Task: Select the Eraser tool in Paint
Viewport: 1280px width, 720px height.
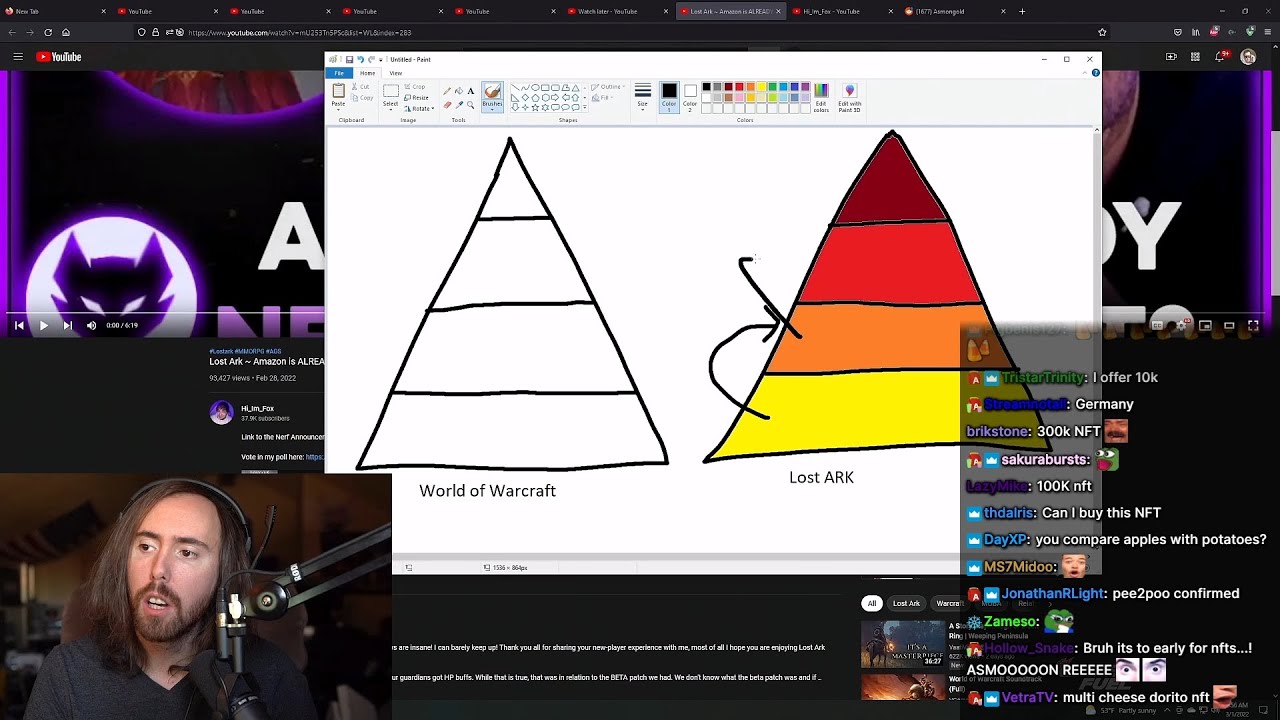Action: [447, 105]
